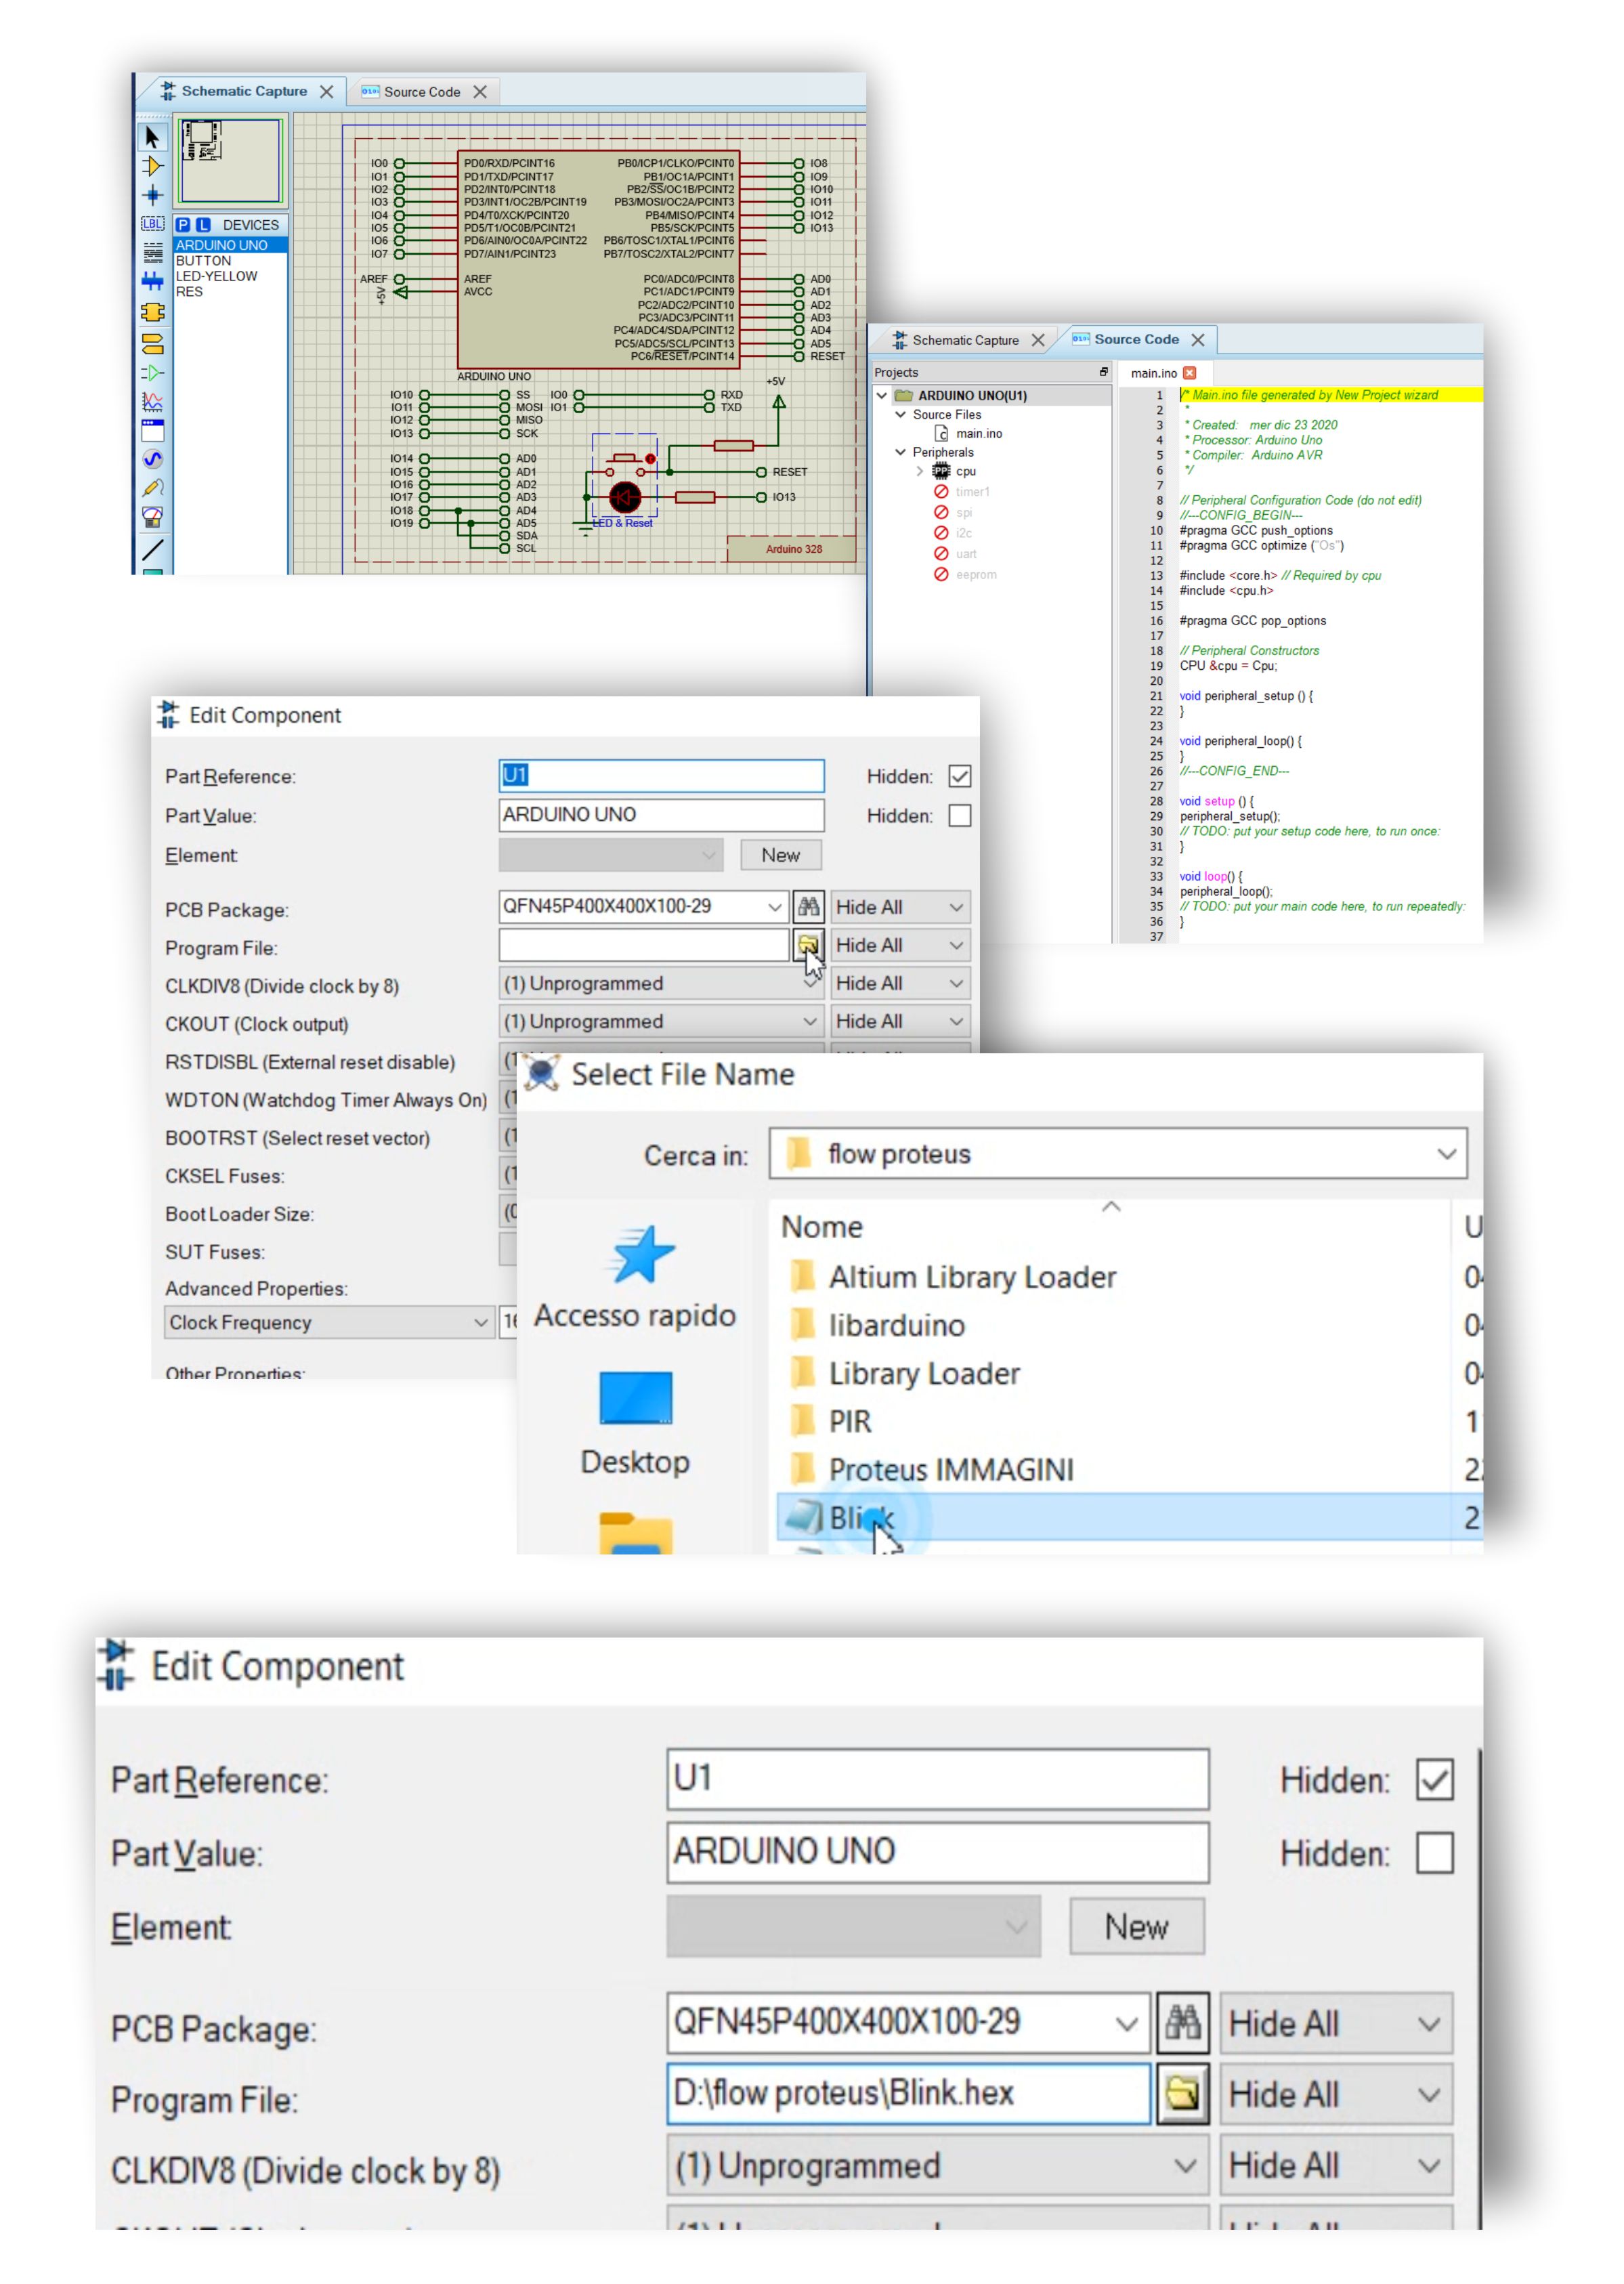The height and width of the screenshot is (2284, 1624).
Task: Click the P pick-devices button
Action: (183, 225)
